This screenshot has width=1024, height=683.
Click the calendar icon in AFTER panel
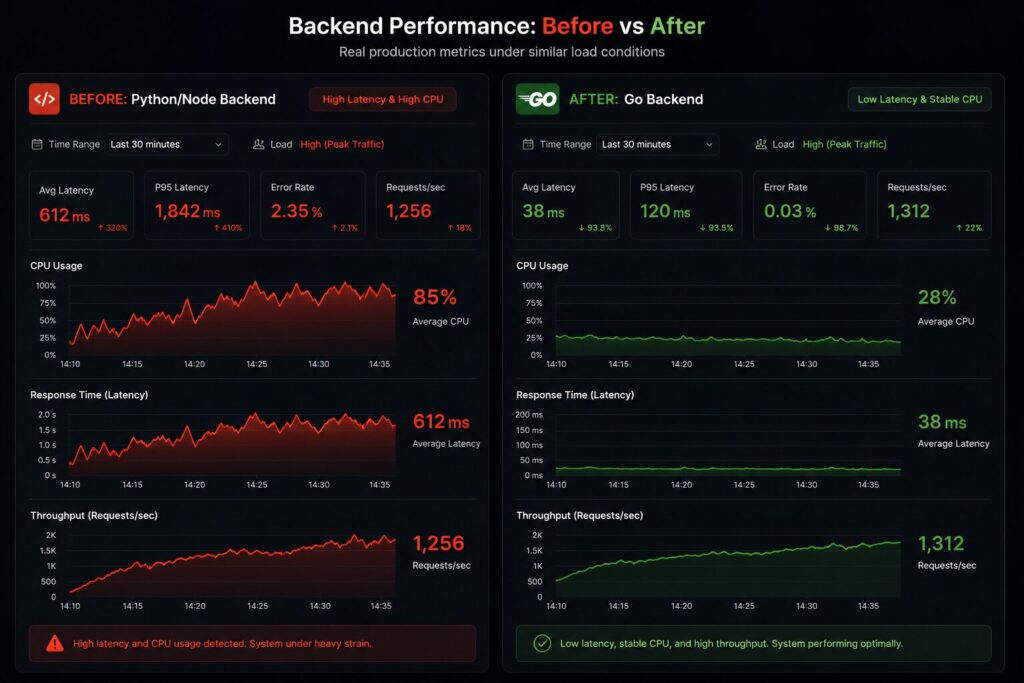(528, 144)
